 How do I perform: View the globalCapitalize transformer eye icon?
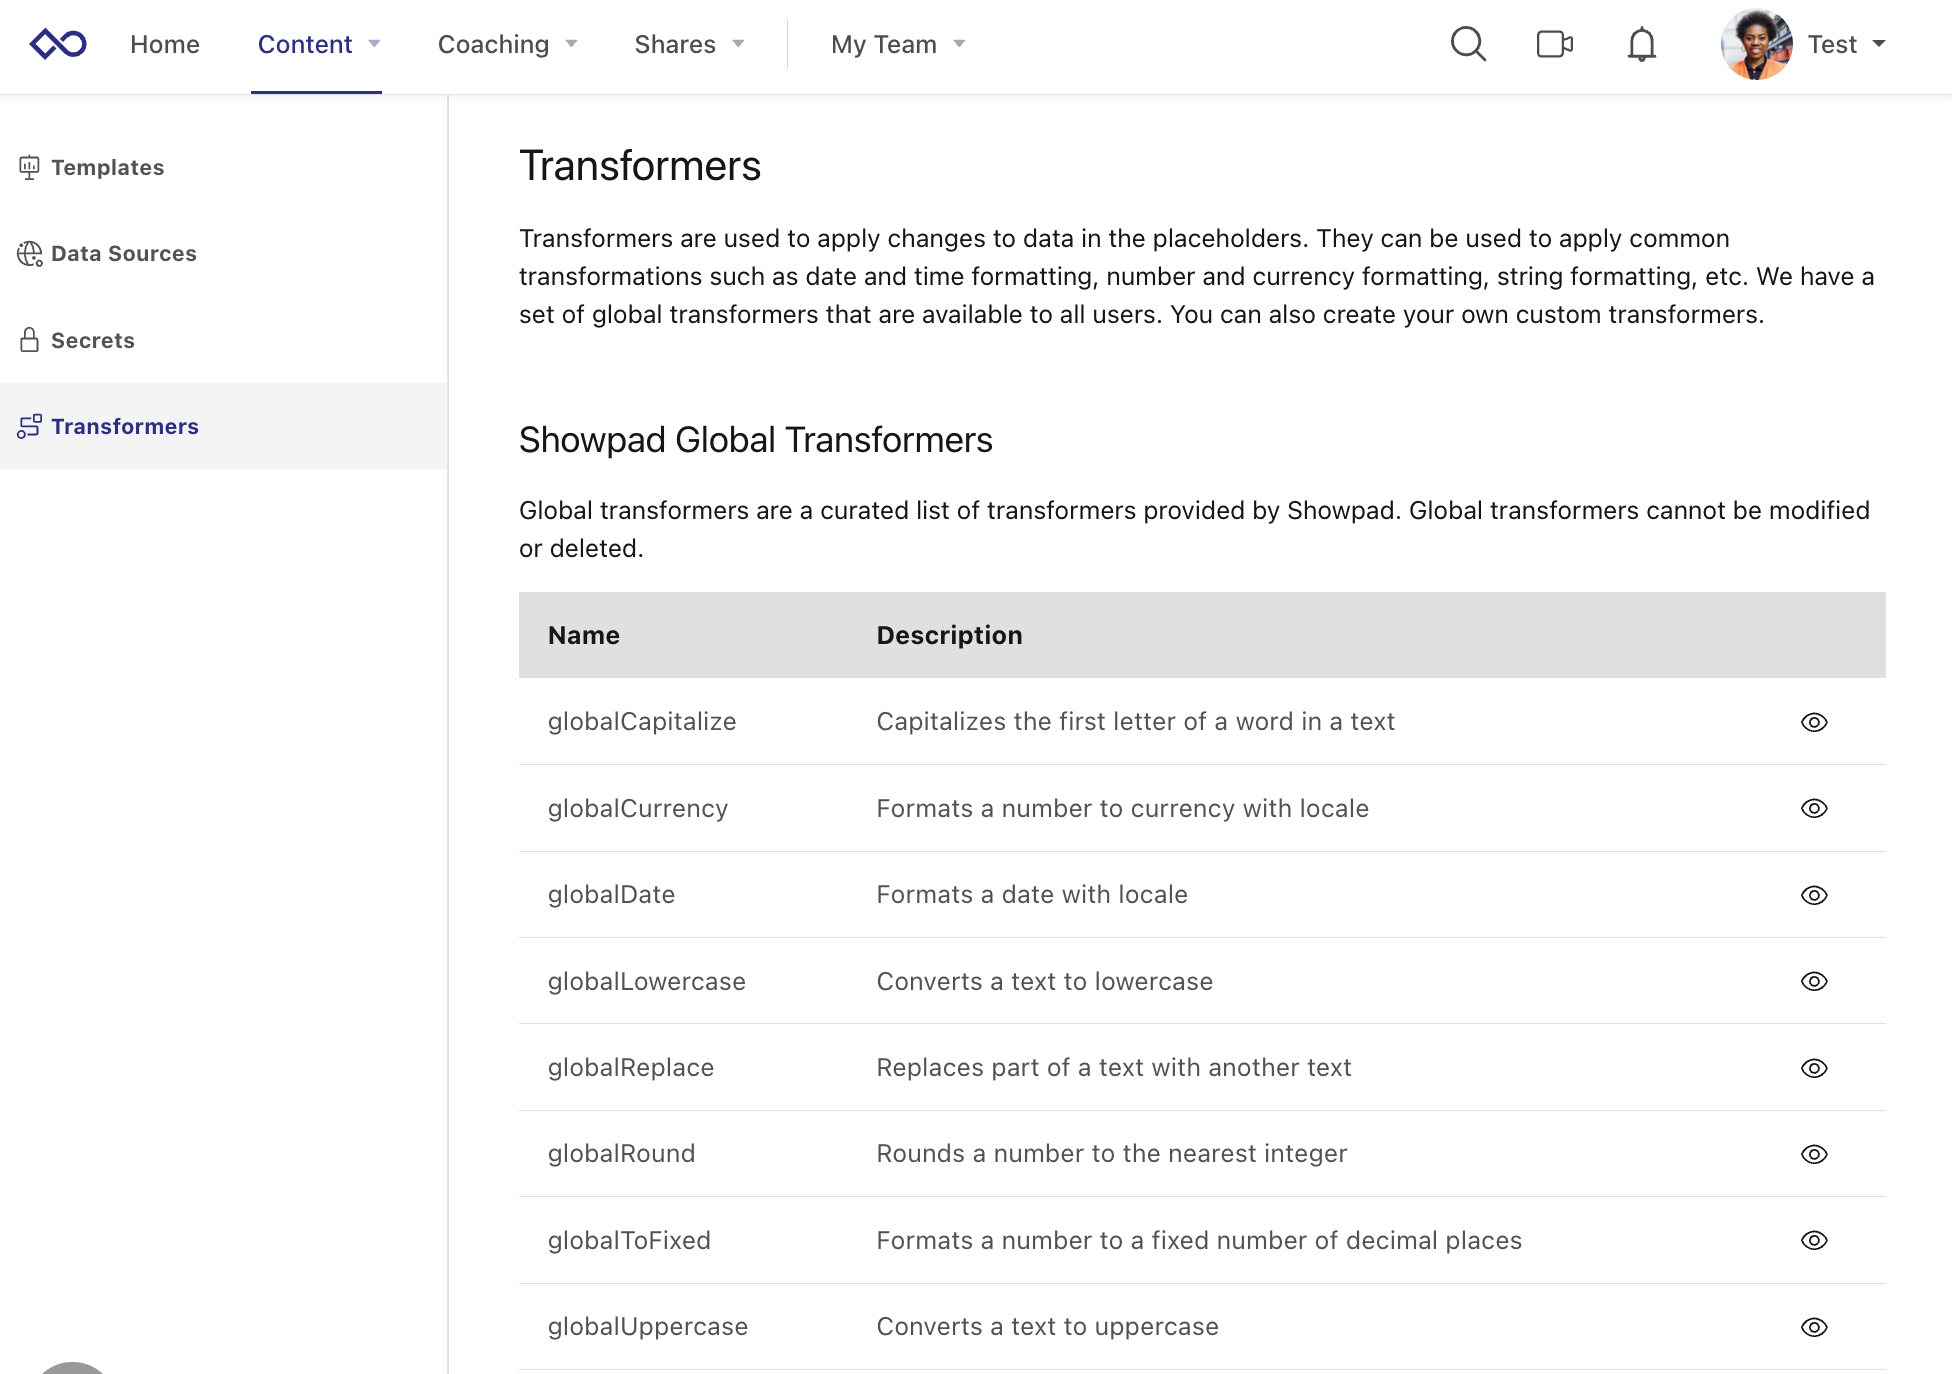(1814, 722)
